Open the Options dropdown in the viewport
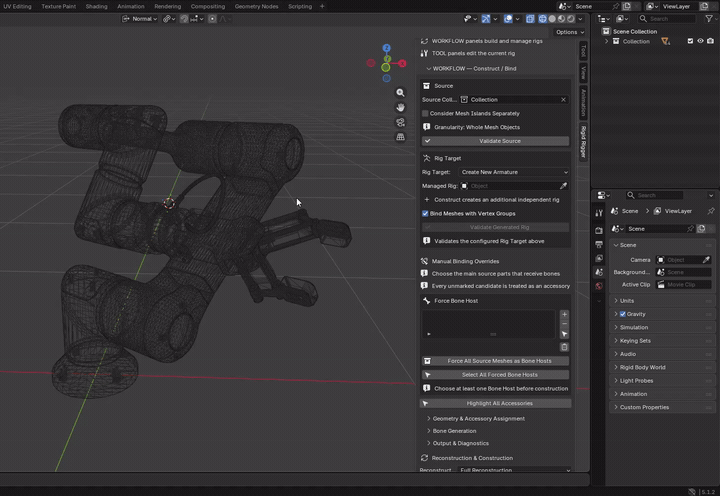Viewport: 720px width, 496px height. tap(570, 32)
